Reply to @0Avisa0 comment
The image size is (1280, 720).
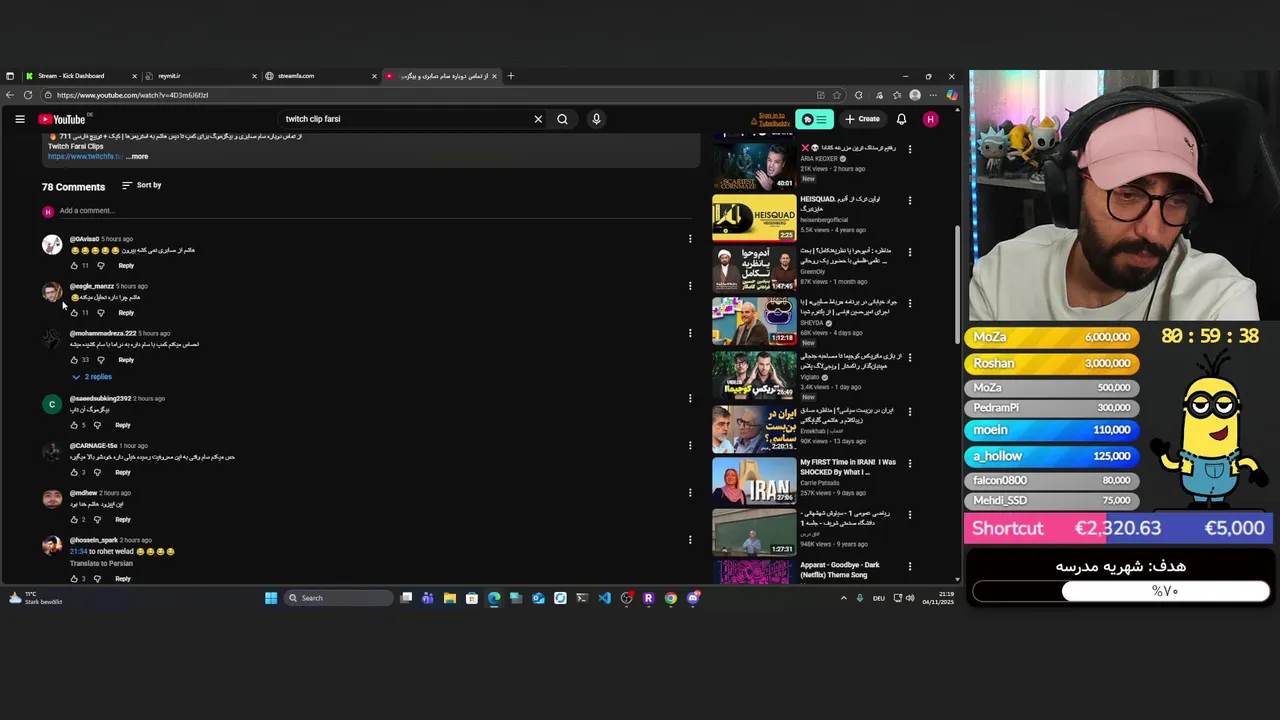[x=126, y=266]
